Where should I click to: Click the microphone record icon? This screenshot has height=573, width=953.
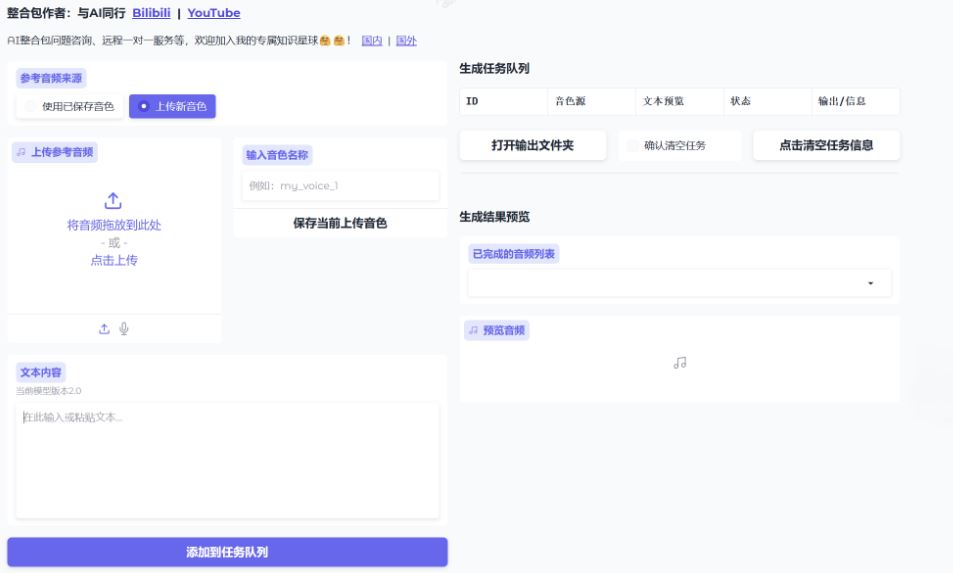(x=124, y=328)
